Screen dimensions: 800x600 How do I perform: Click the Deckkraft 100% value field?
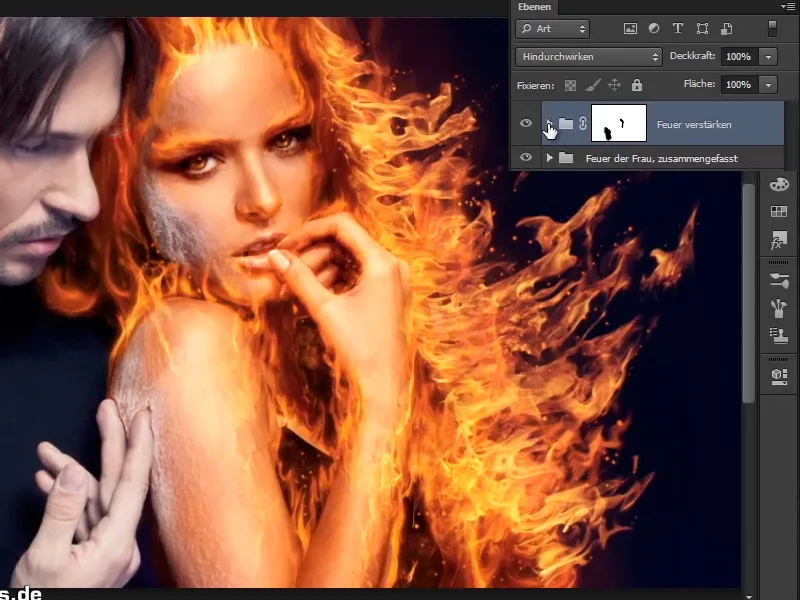pyautogui.click(x=739, y=57)
